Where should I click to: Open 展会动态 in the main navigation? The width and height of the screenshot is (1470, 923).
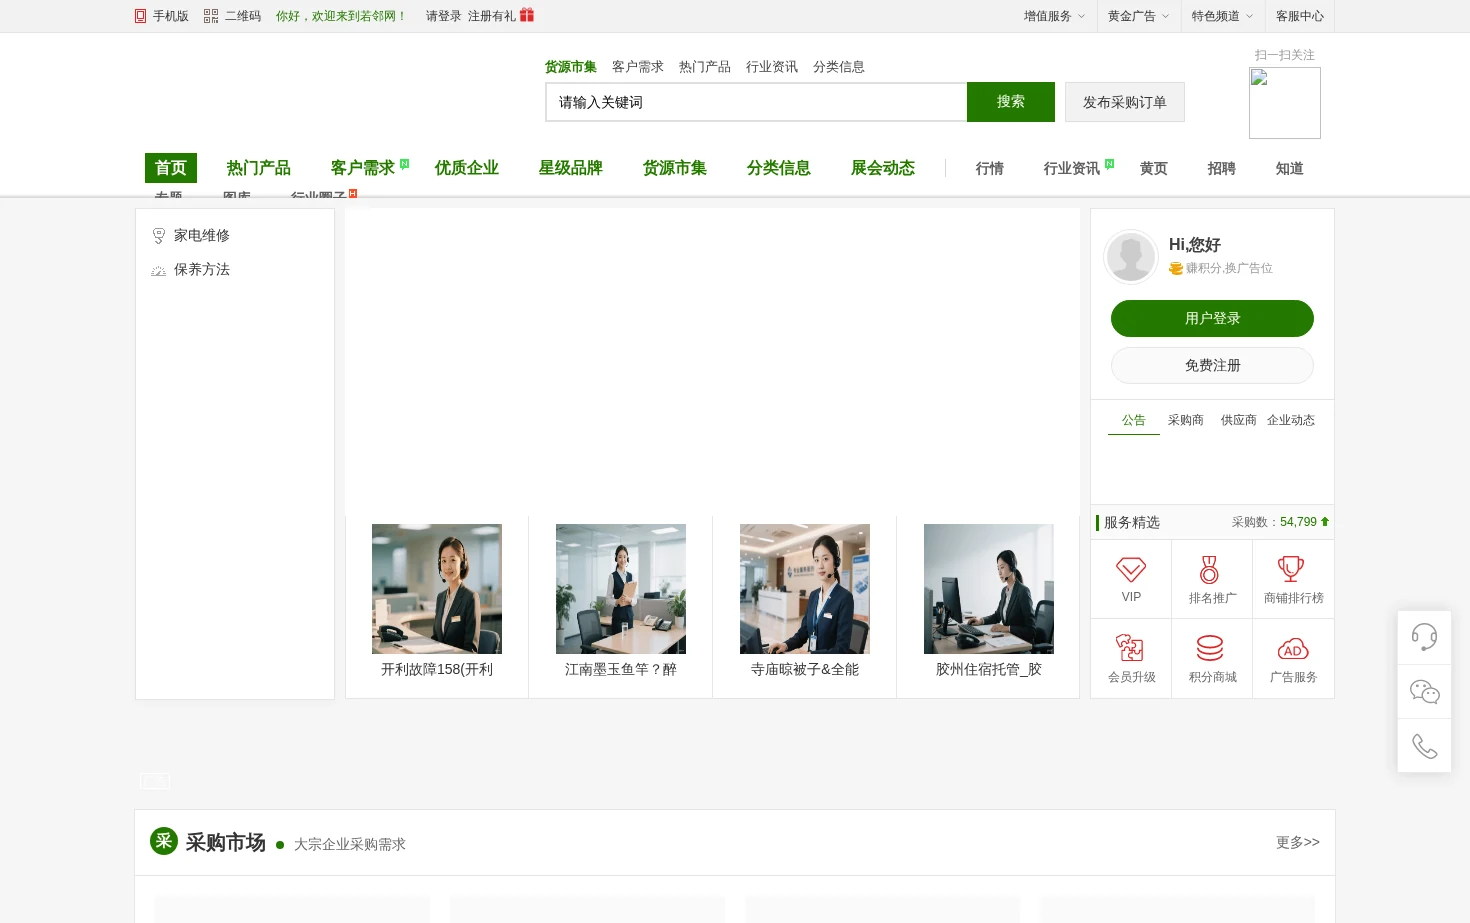coord(883,168)
